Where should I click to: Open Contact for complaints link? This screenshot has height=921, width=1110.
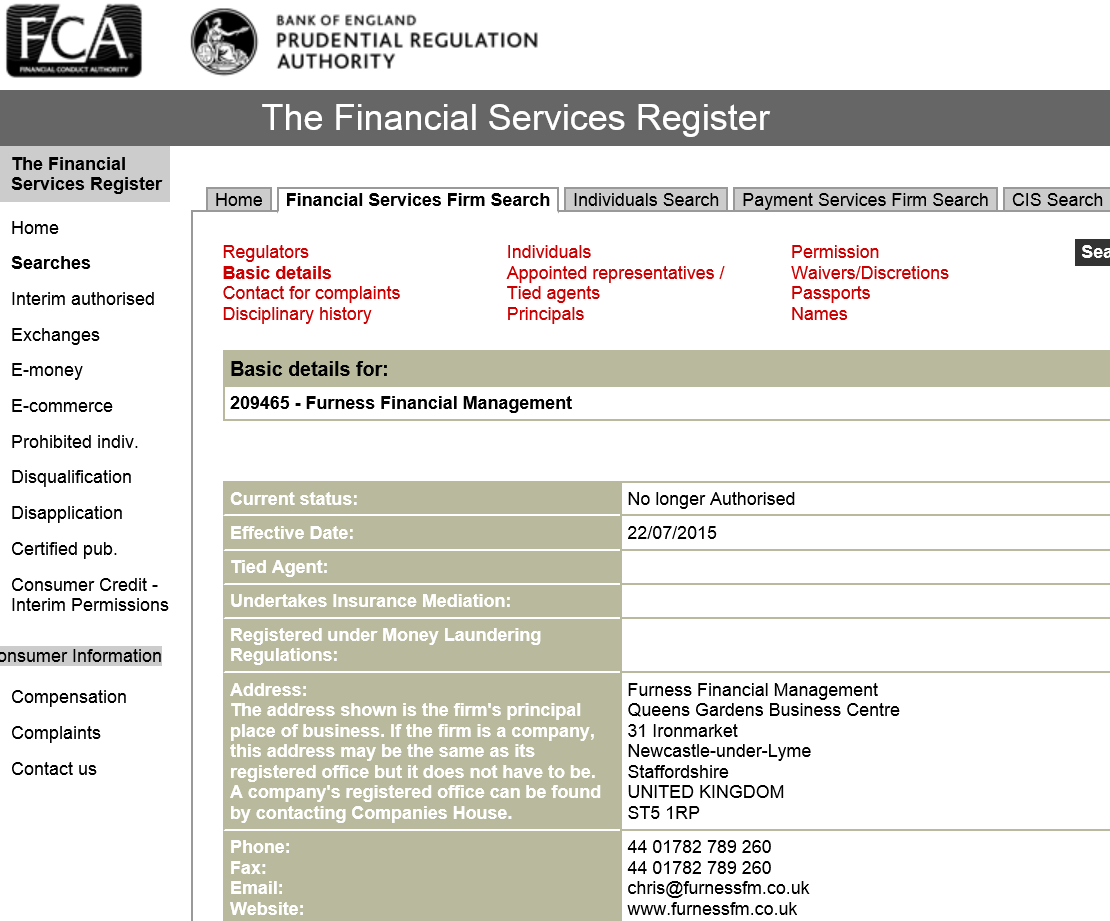tap(311, 293)
